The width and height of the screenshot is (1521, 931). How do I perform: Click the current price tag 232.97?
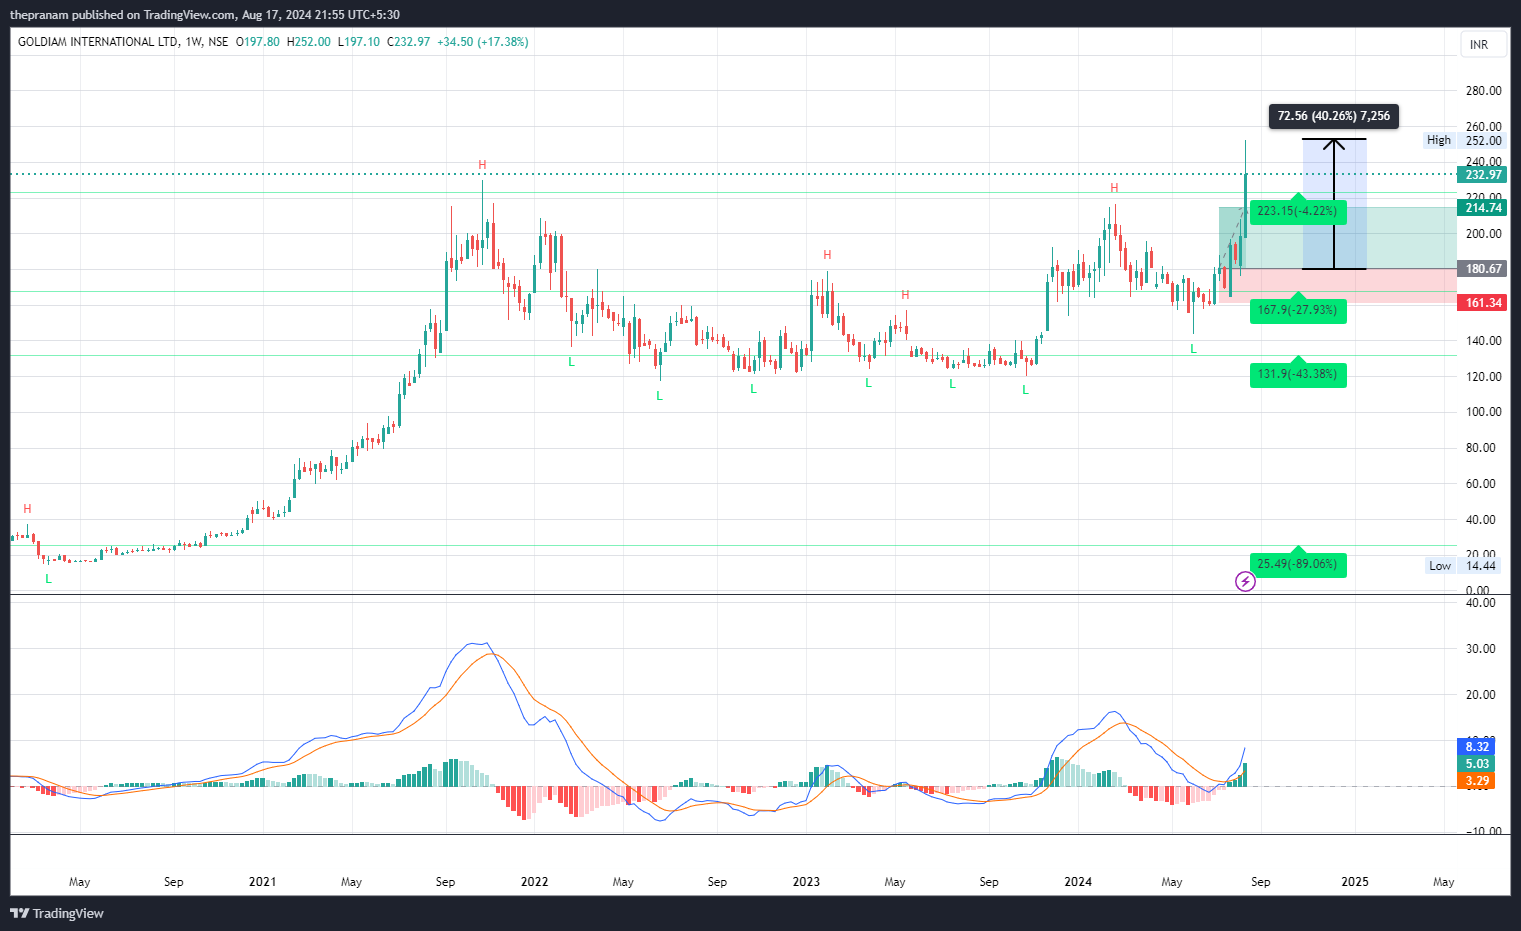pyautogui.click(x=1483, y=175)
